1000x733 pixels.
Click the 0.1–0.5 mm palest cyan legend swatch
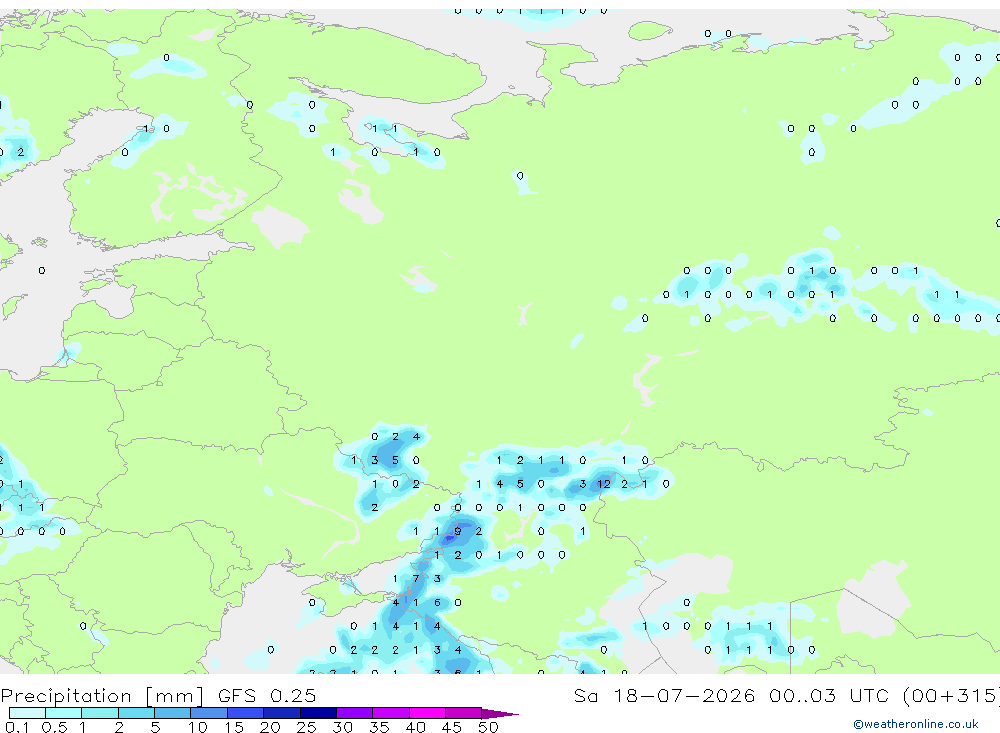27,713
